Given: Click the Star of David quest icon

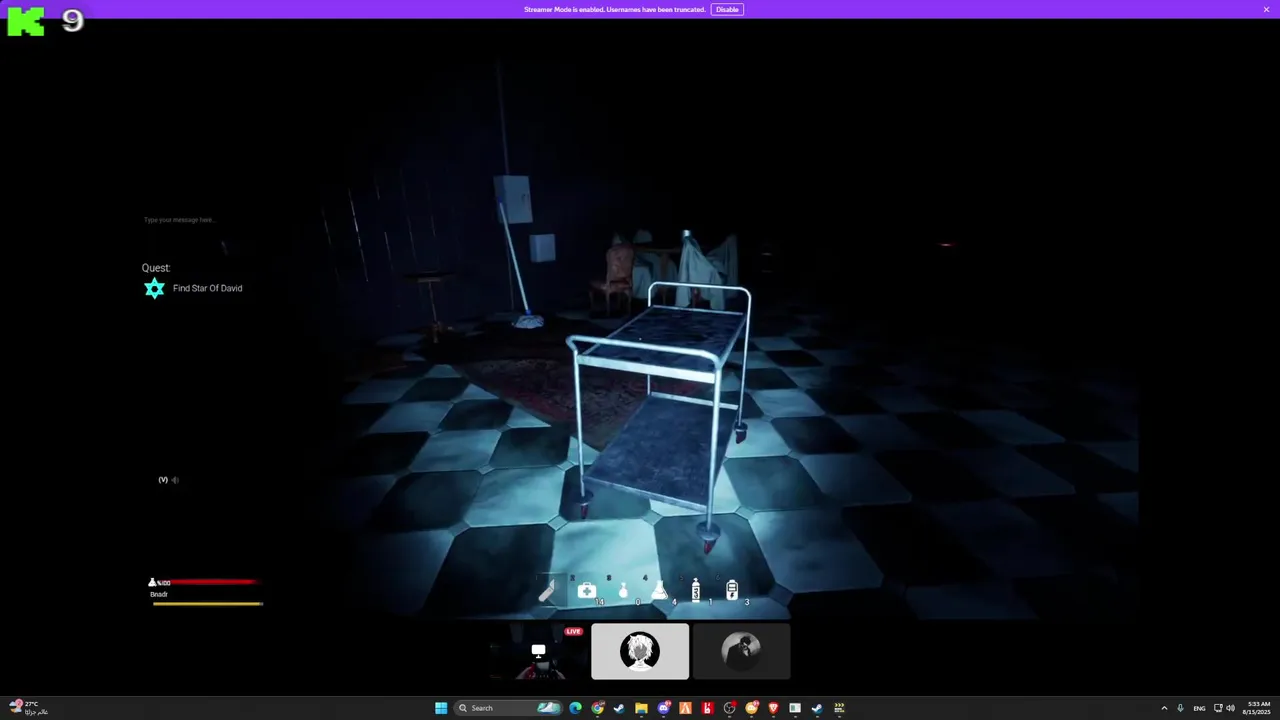Looking at the screenshot, I should 154,289.
